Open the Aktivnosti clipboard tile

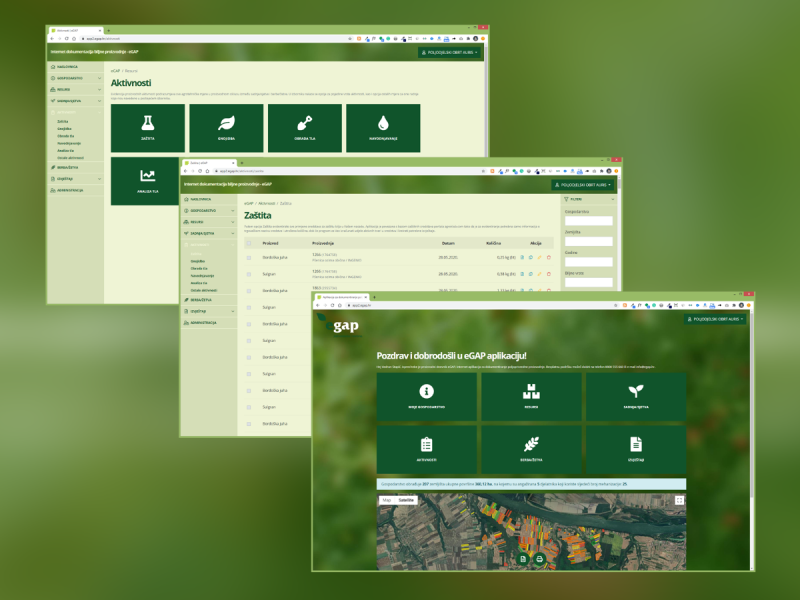(426, 449)
